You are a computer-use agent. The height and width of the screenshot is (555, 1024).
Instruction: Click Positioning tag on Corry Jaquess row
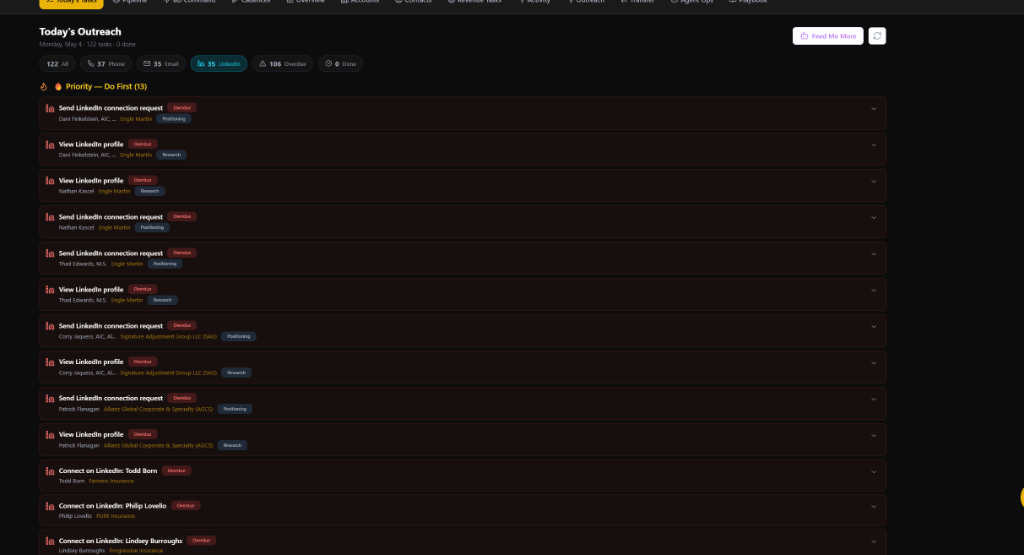click(x=238, y=336)
